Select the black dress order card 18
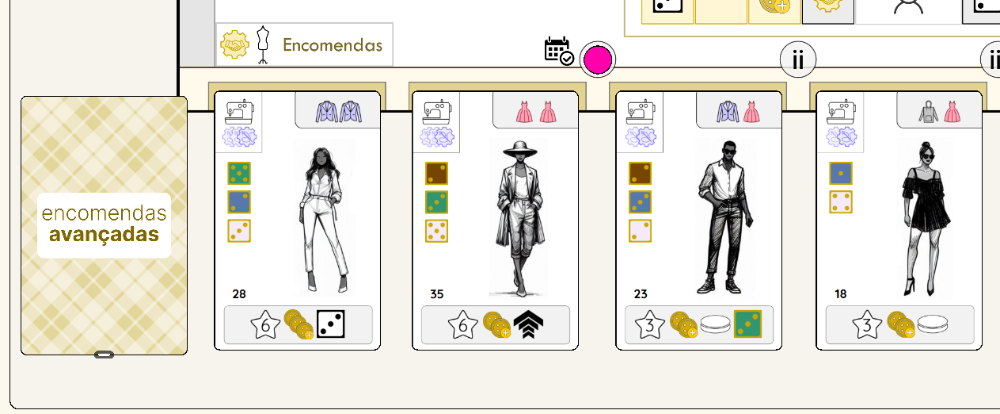Screen dimensions: 1000x414 pyautogui.click(x=899, y=221)
